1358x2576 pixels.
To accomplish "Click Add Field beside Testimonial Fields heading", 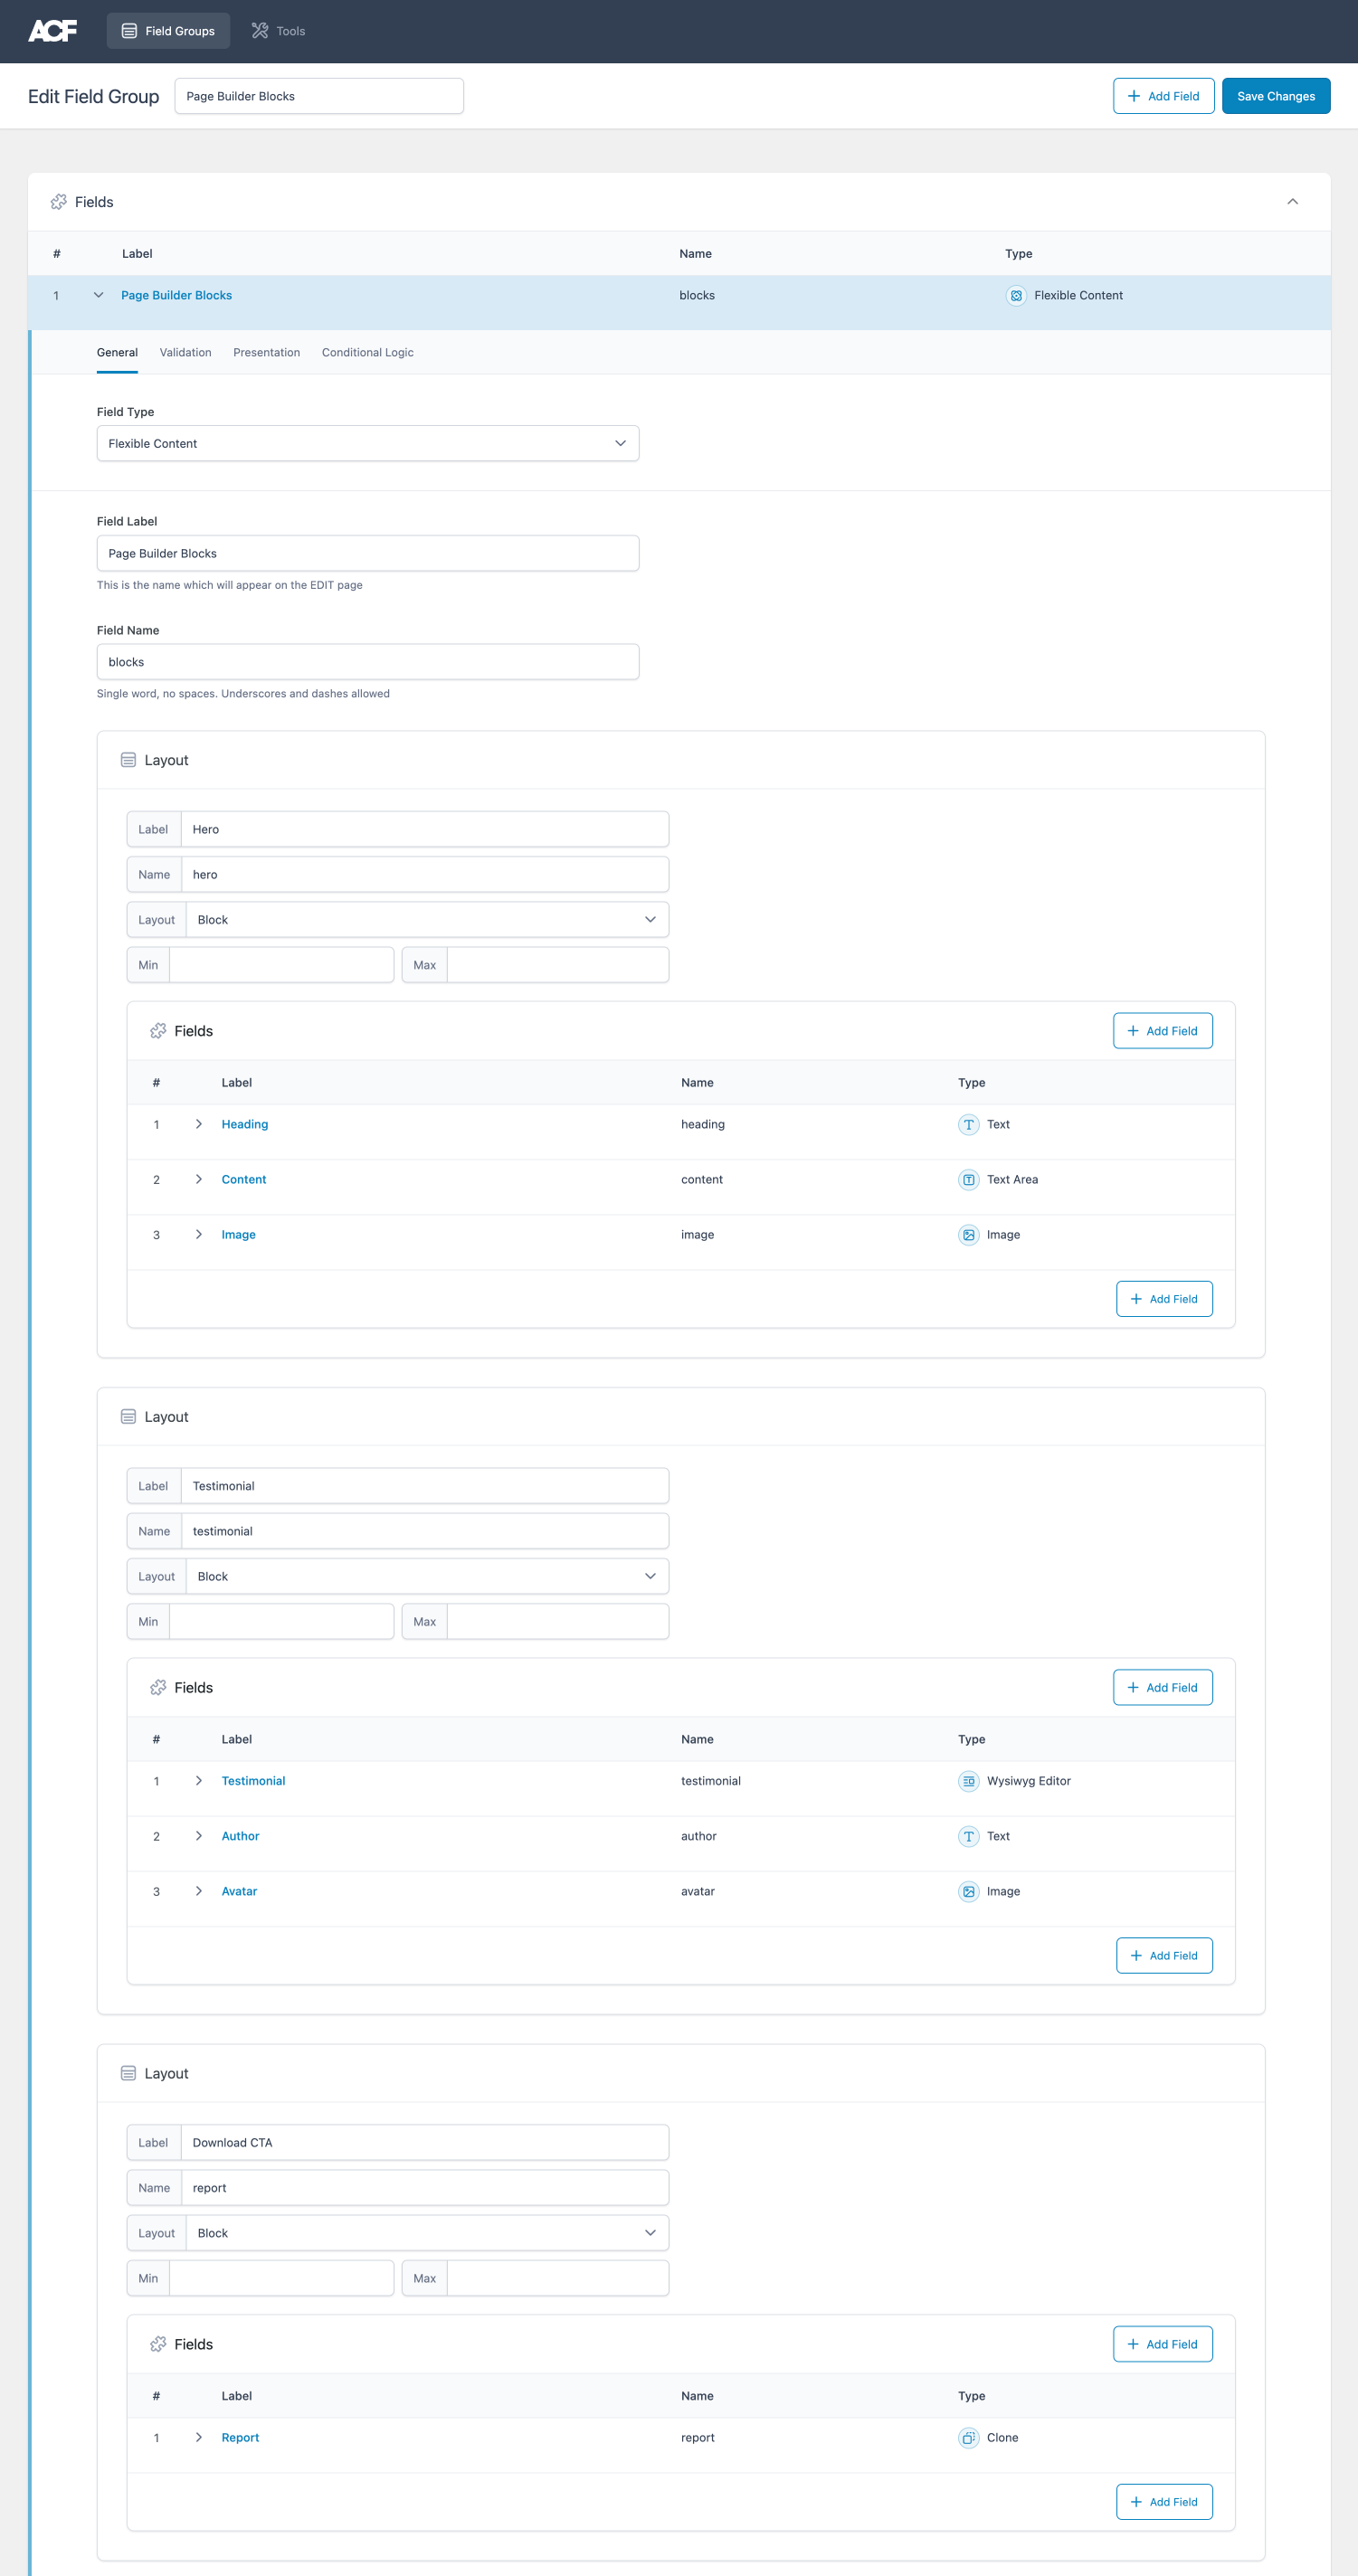I will pos(1162,1688).
